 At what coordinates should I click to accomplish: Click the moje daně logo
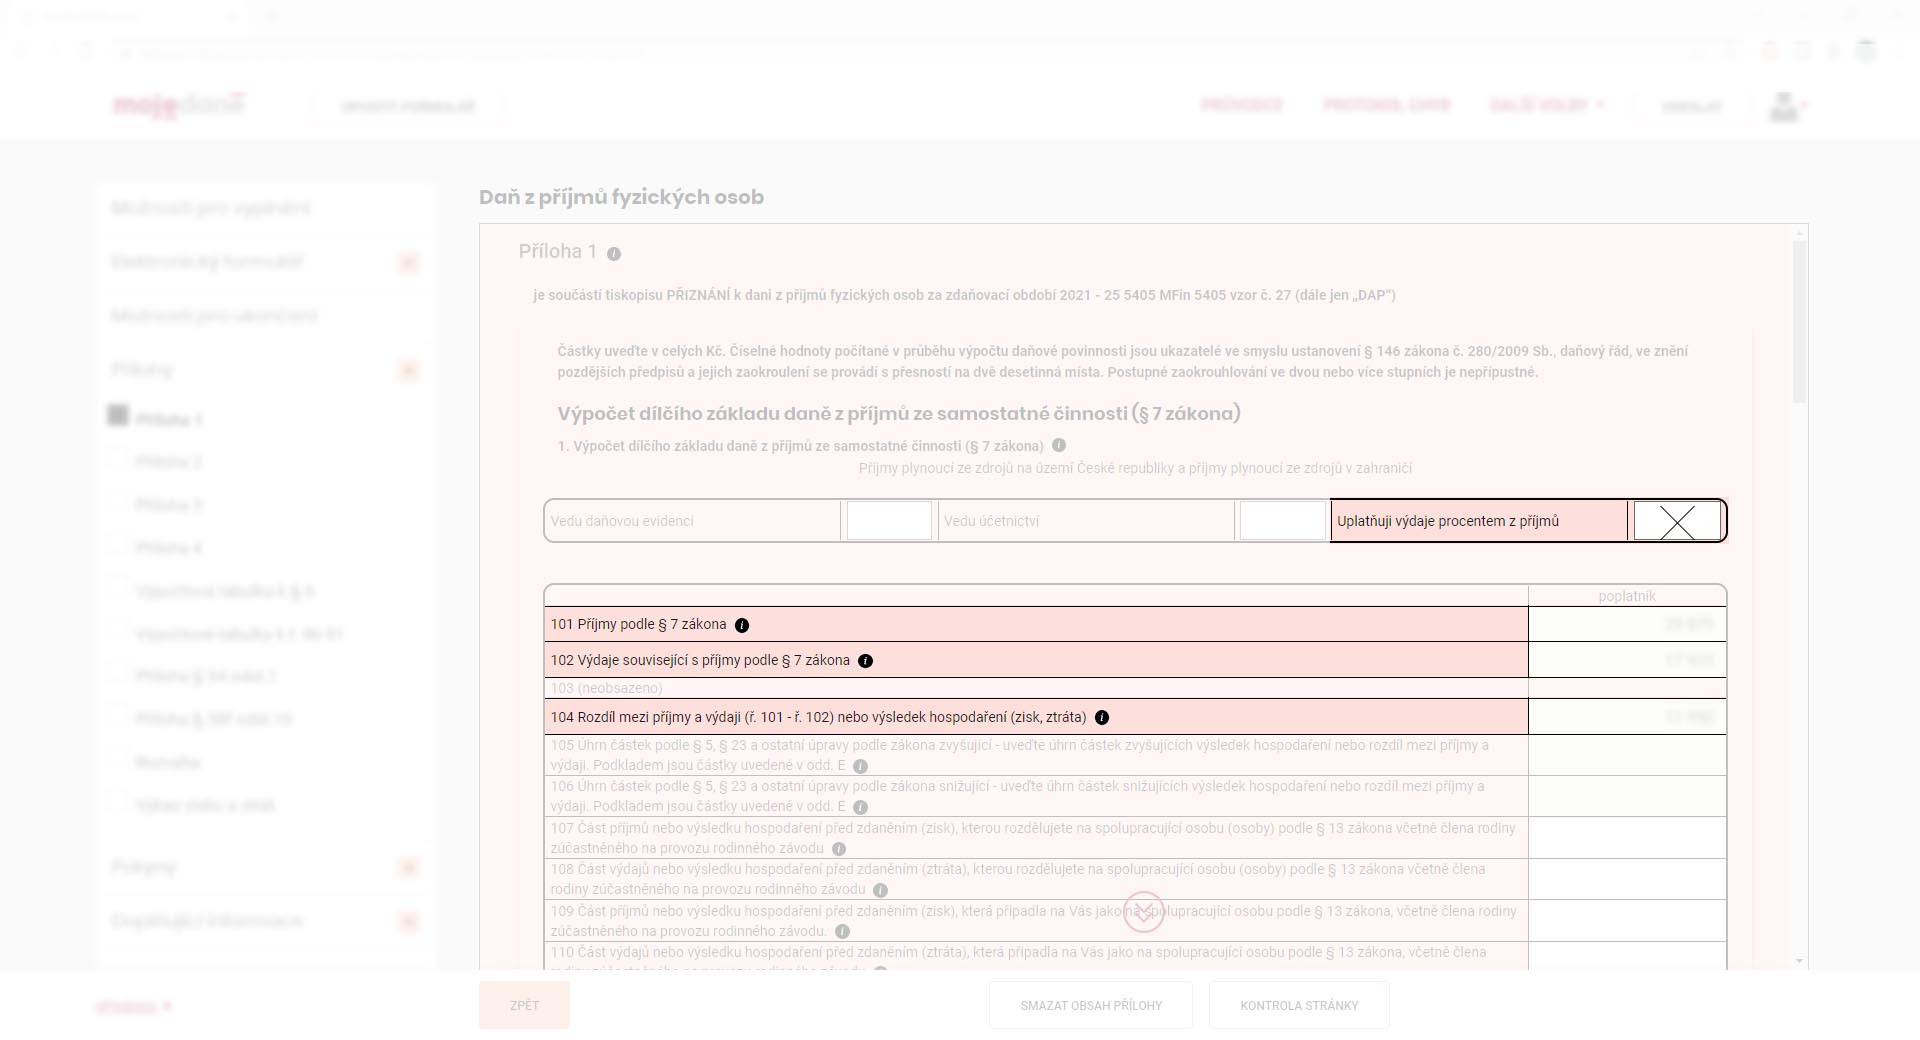coord(179,105)
